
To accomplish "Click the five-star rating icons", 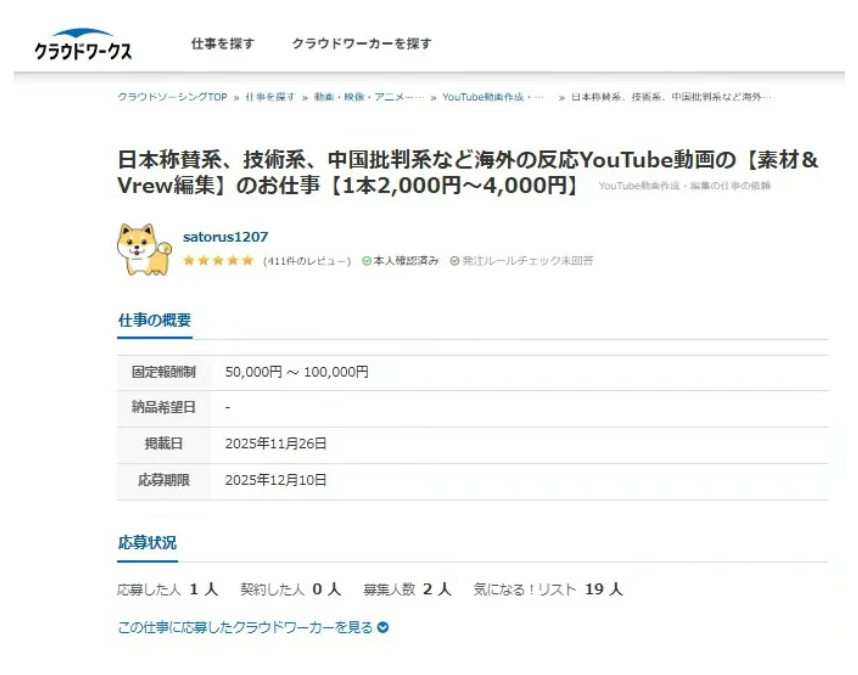I will pyautogui.click(x=218, y=261).
